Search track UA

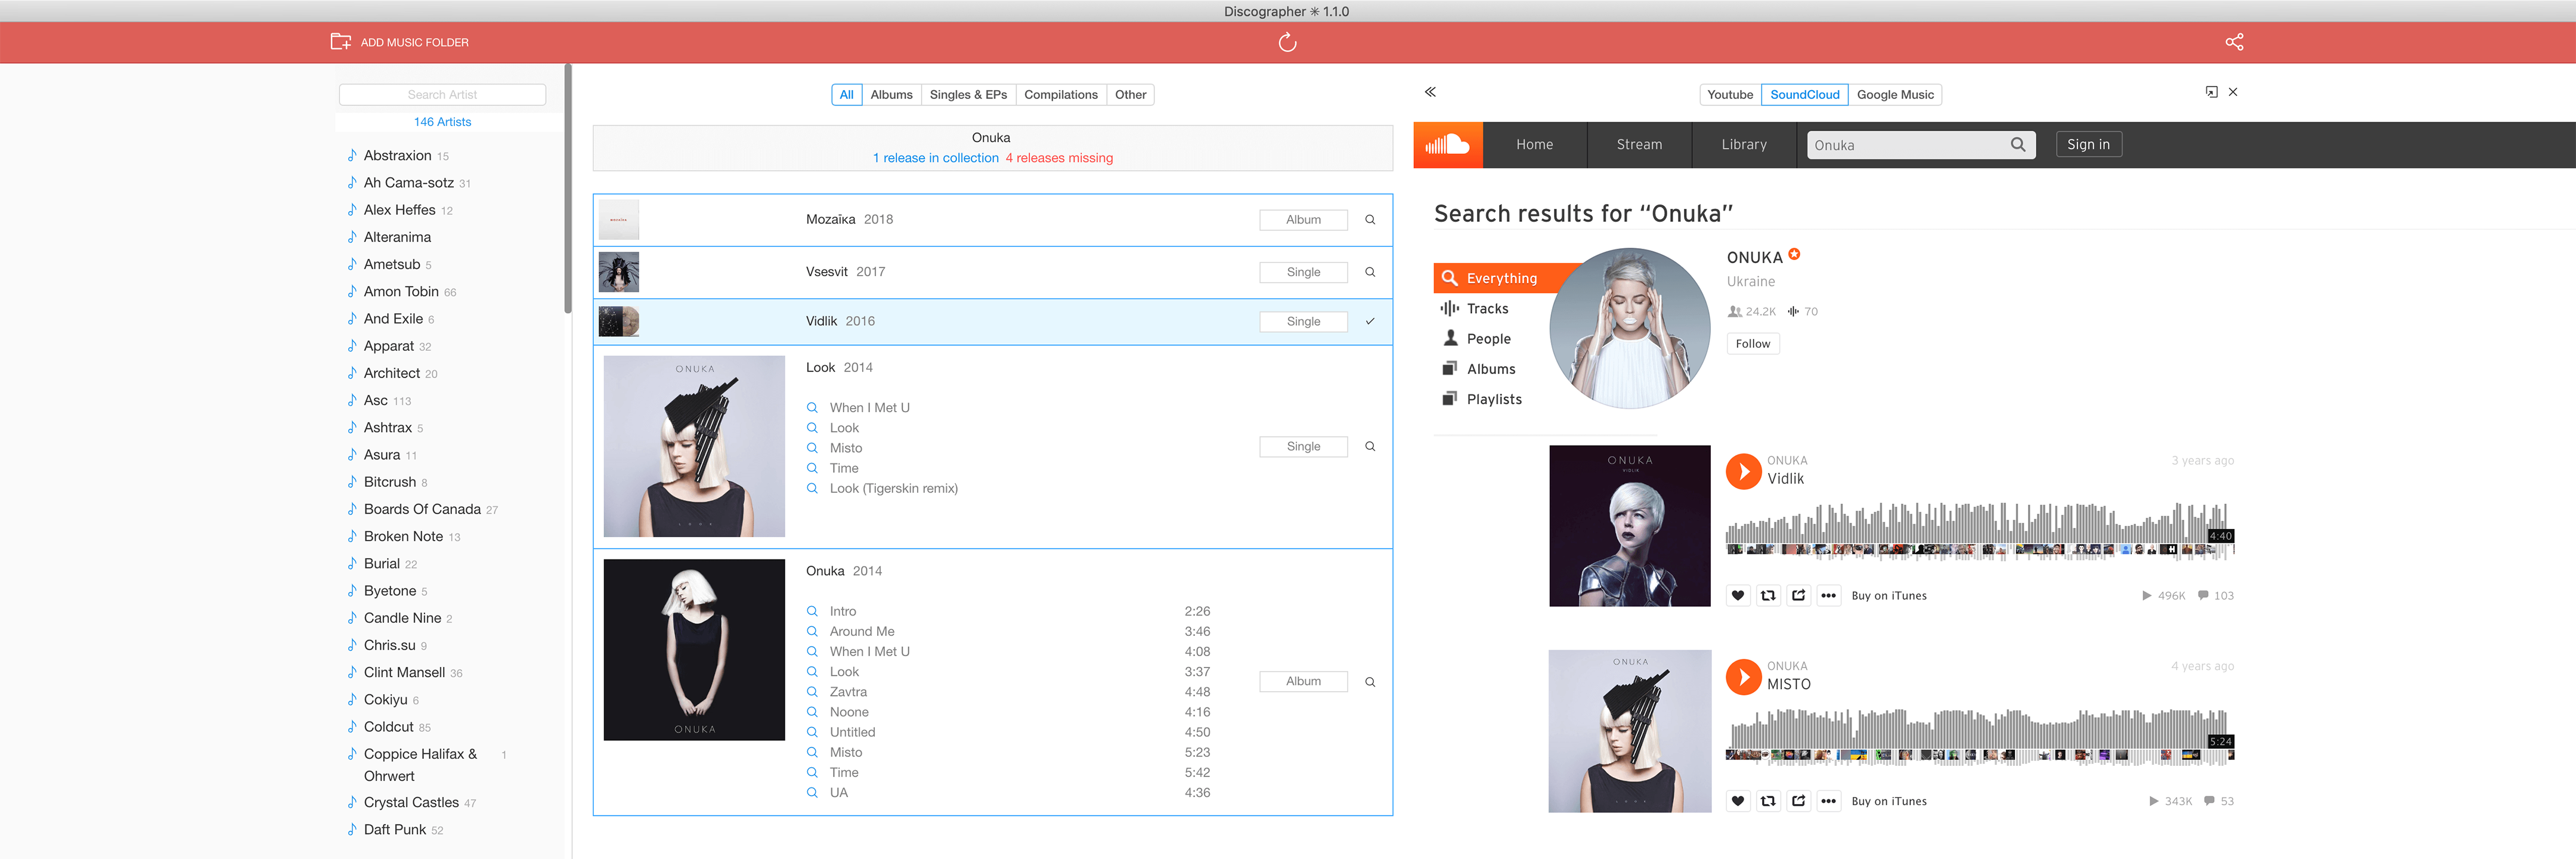[x=812, y=792]
